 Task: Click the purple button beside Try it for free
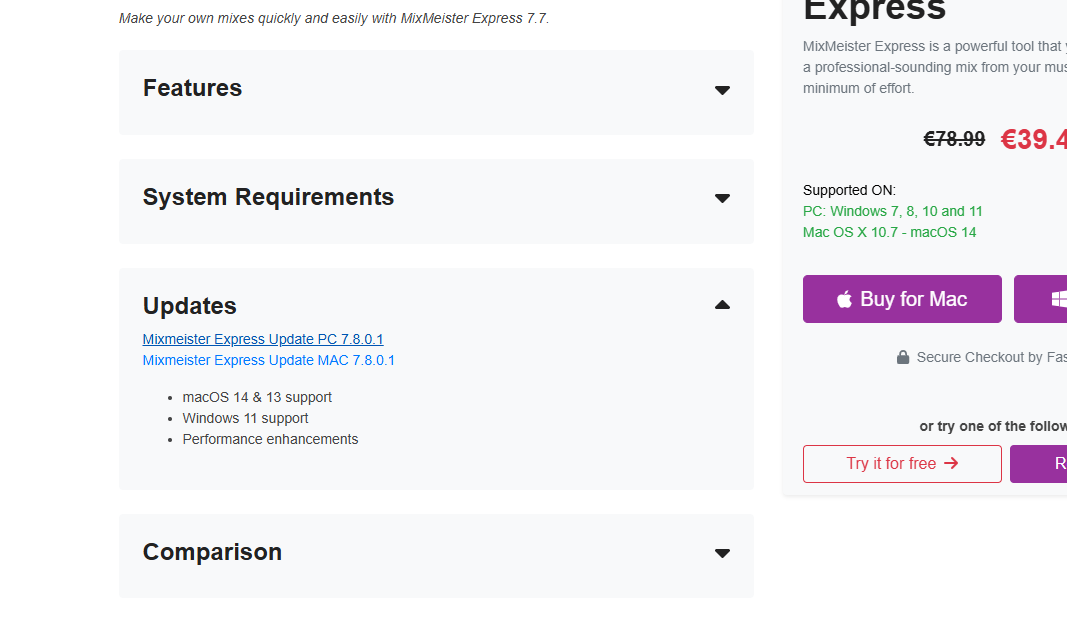1038,463
